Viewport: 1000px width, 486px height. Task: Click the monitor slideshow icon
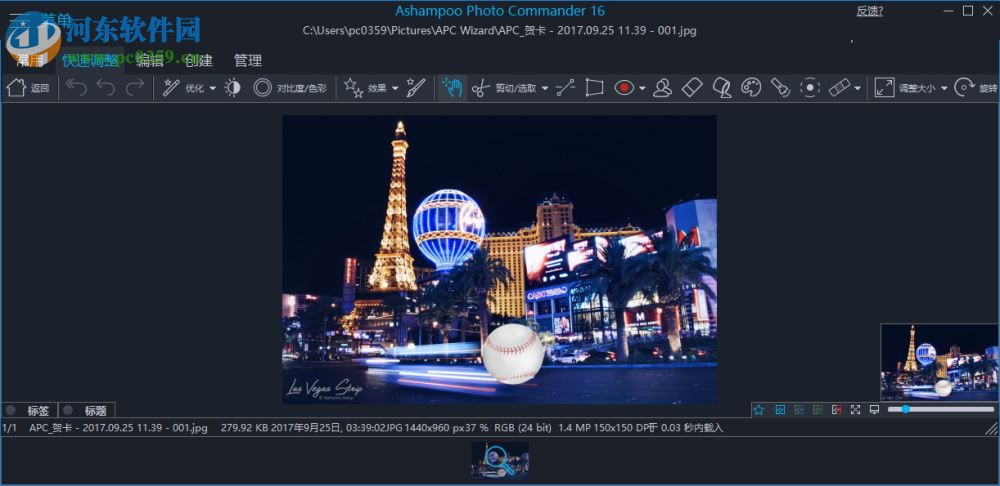pos(874,409)
